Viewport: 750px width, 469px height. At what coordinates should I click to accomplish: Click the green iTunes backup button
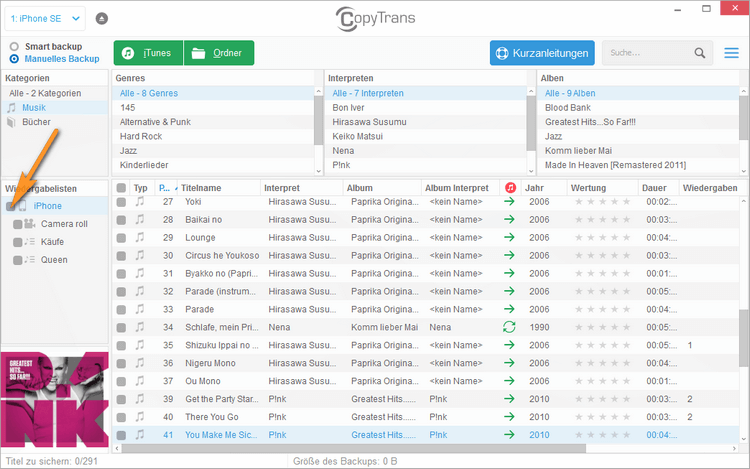coord(148,53)
